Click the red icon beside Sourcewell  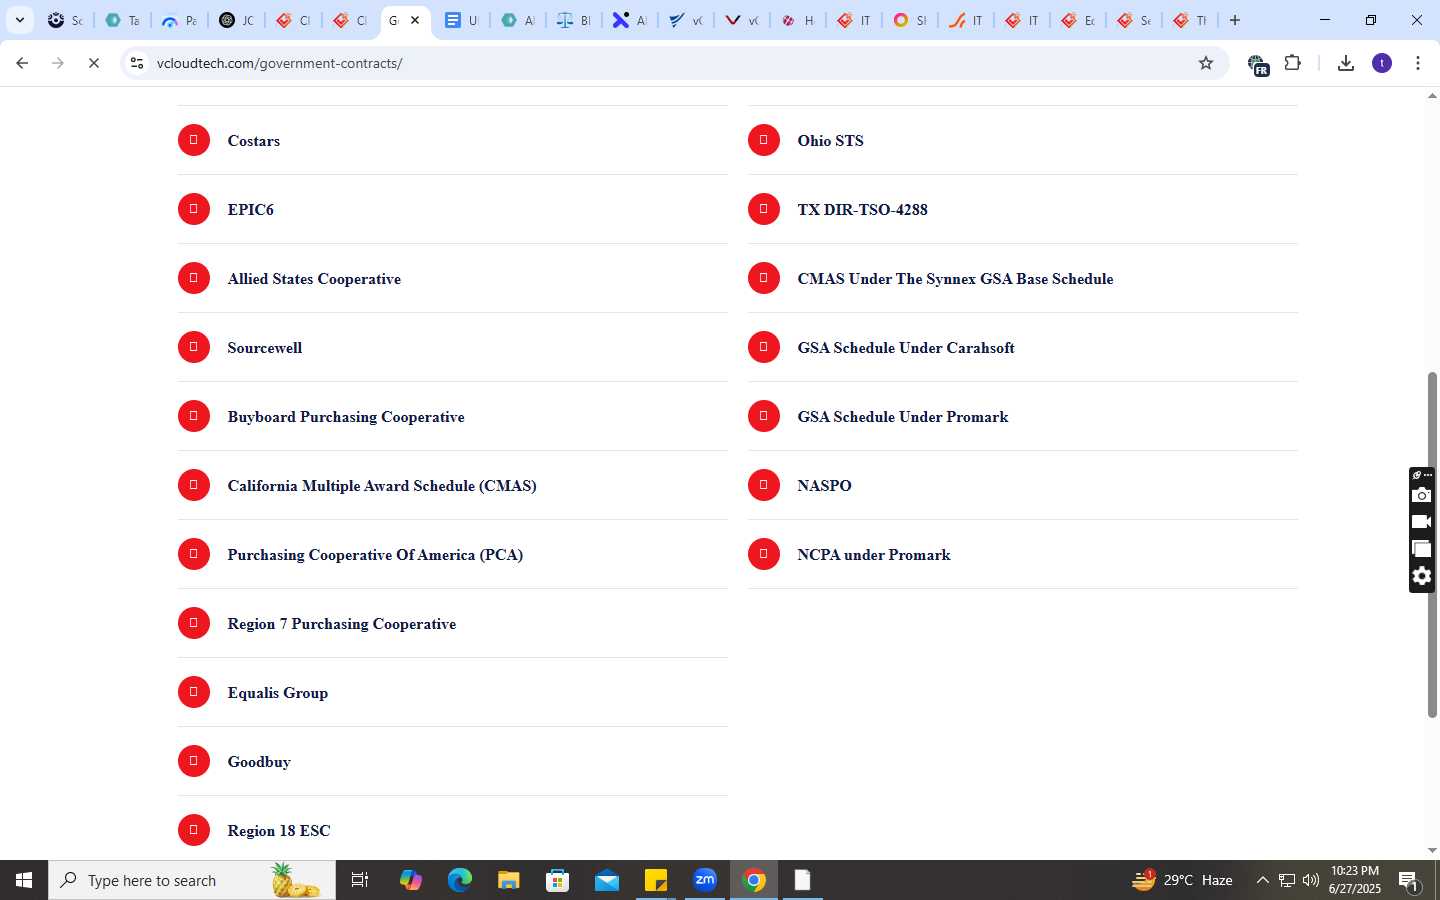click(194, 347)
